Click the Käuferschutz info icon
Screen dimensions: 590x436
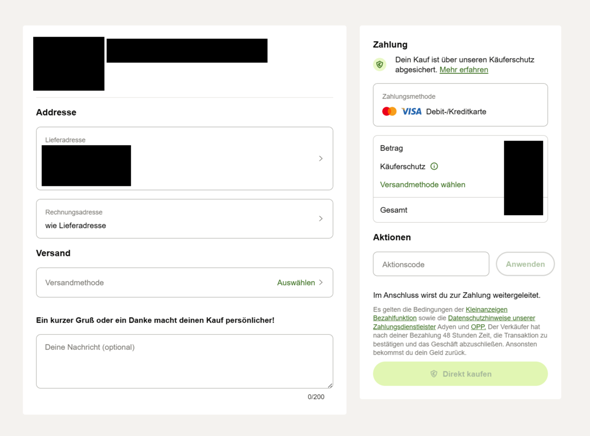pyautogui.click(x=434, y=166)
